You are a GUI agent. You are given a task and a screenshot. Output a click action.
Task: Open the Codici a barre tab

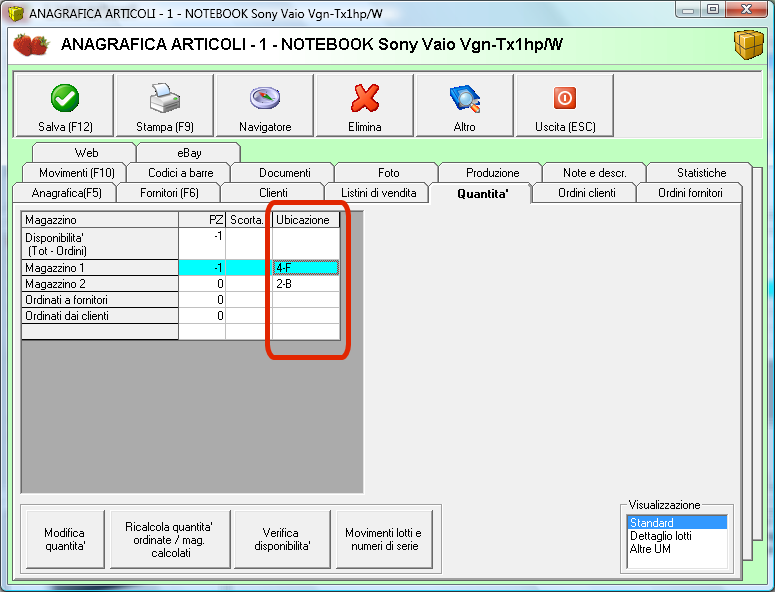tap(180, 173)
